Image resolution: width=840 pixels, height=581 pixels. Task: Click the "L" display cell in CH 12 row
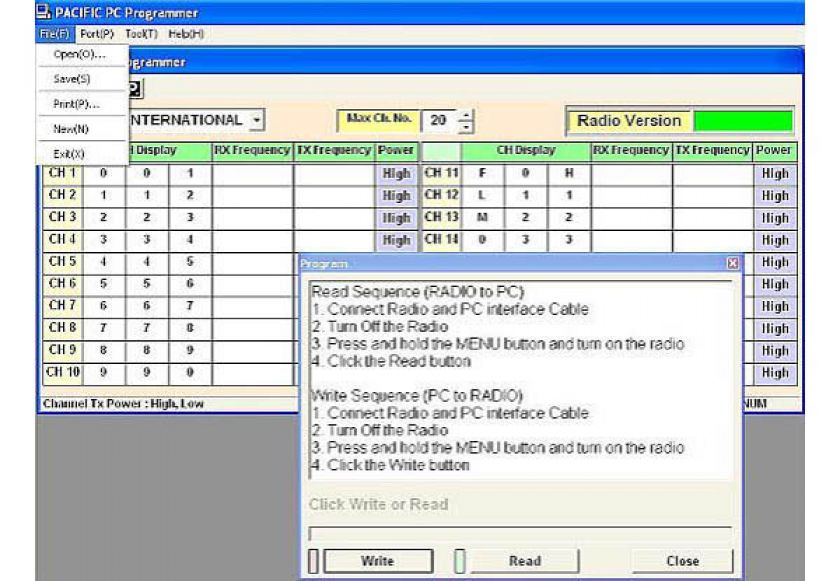pyautogui.click(x=482, y=196)
